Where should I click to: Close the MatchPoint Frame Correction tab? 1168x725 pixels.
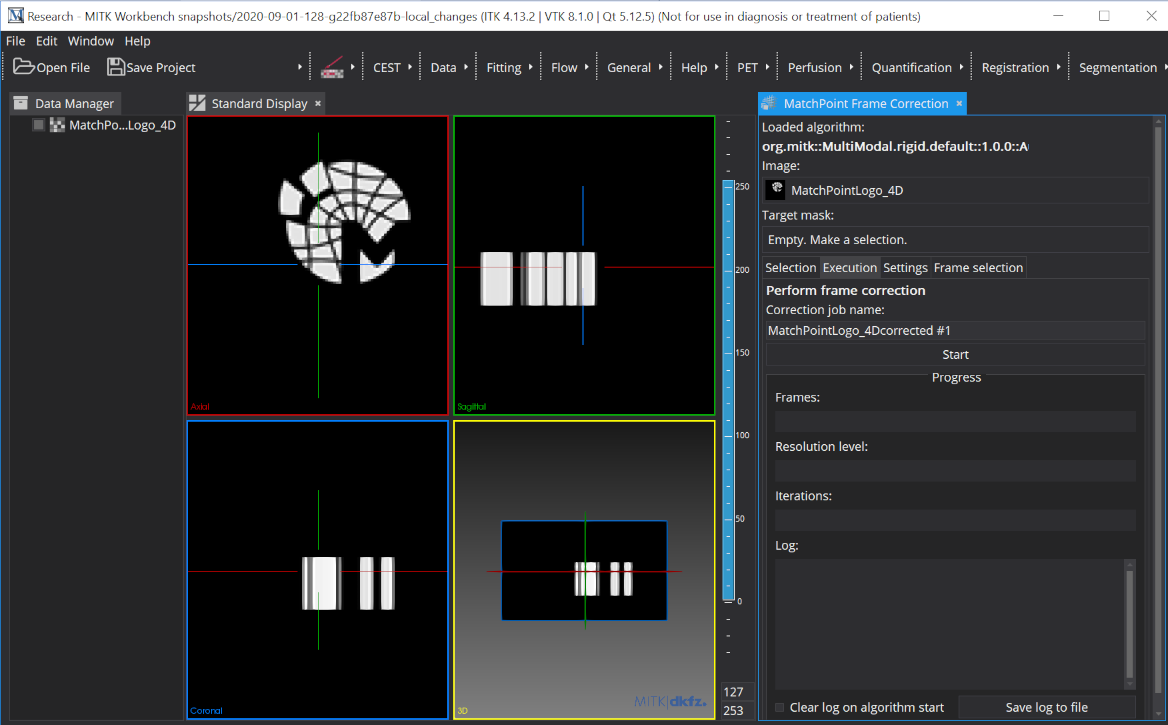pos(959,104)
